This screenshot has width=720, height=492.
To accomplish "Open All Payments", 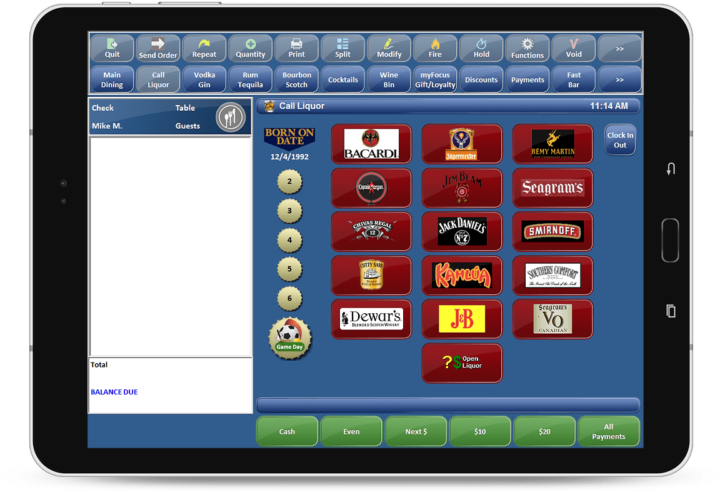I will coord(608,431).
